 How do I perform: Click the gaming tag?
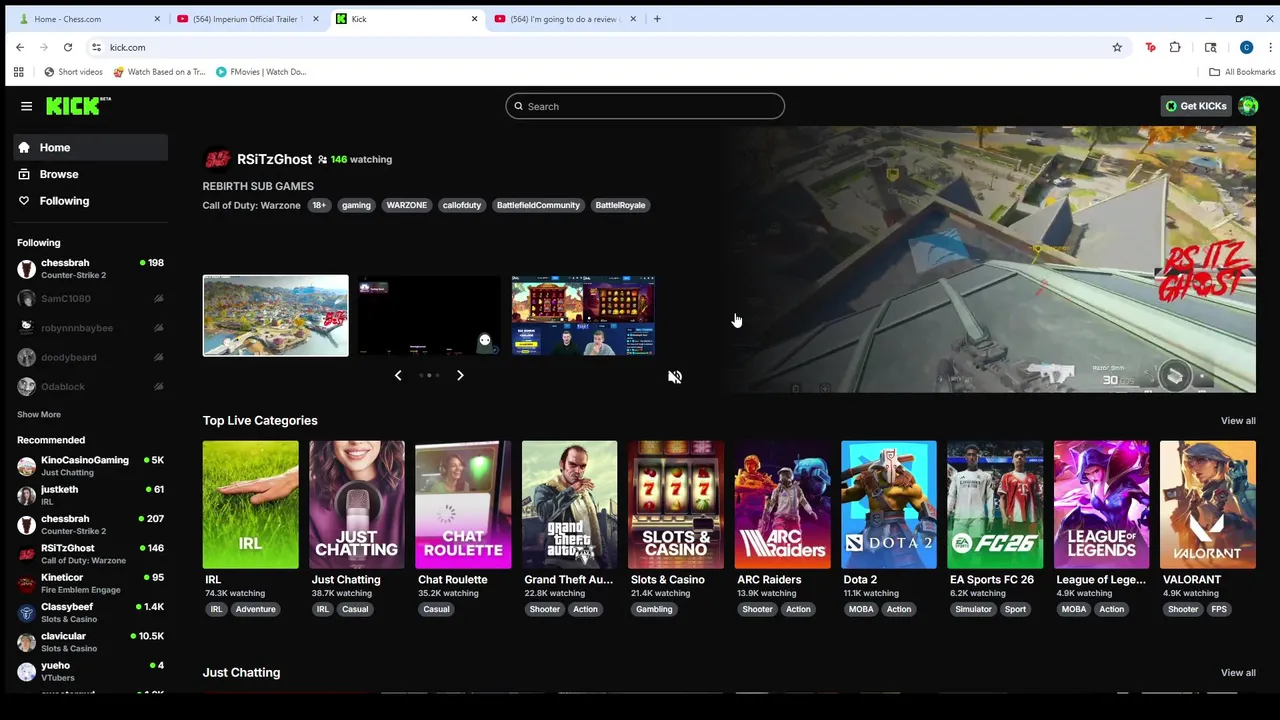[x=356, y=205]
